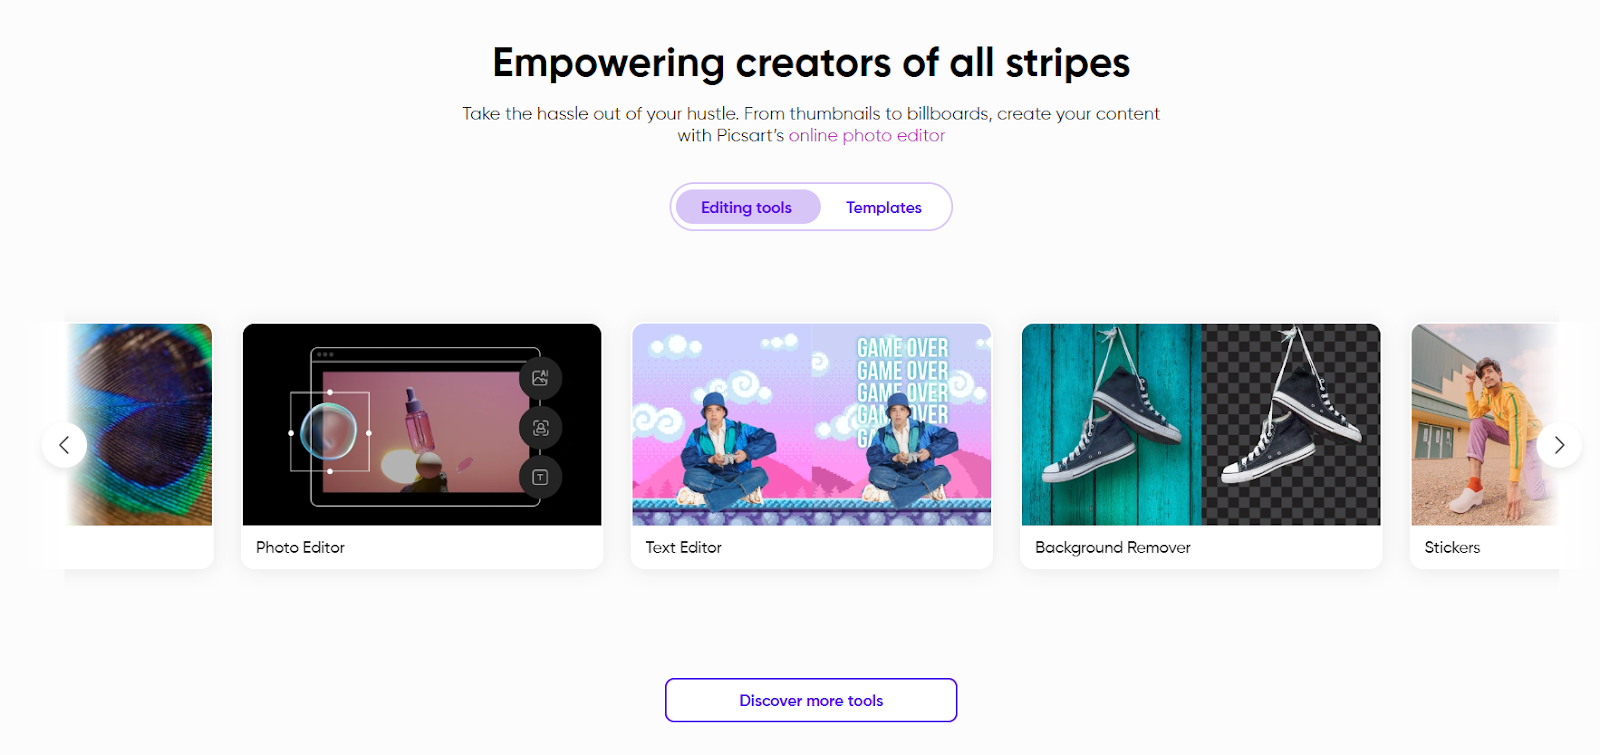1600x755 pixels.
Task: Click the Background Remover label
Action: 1113,547
